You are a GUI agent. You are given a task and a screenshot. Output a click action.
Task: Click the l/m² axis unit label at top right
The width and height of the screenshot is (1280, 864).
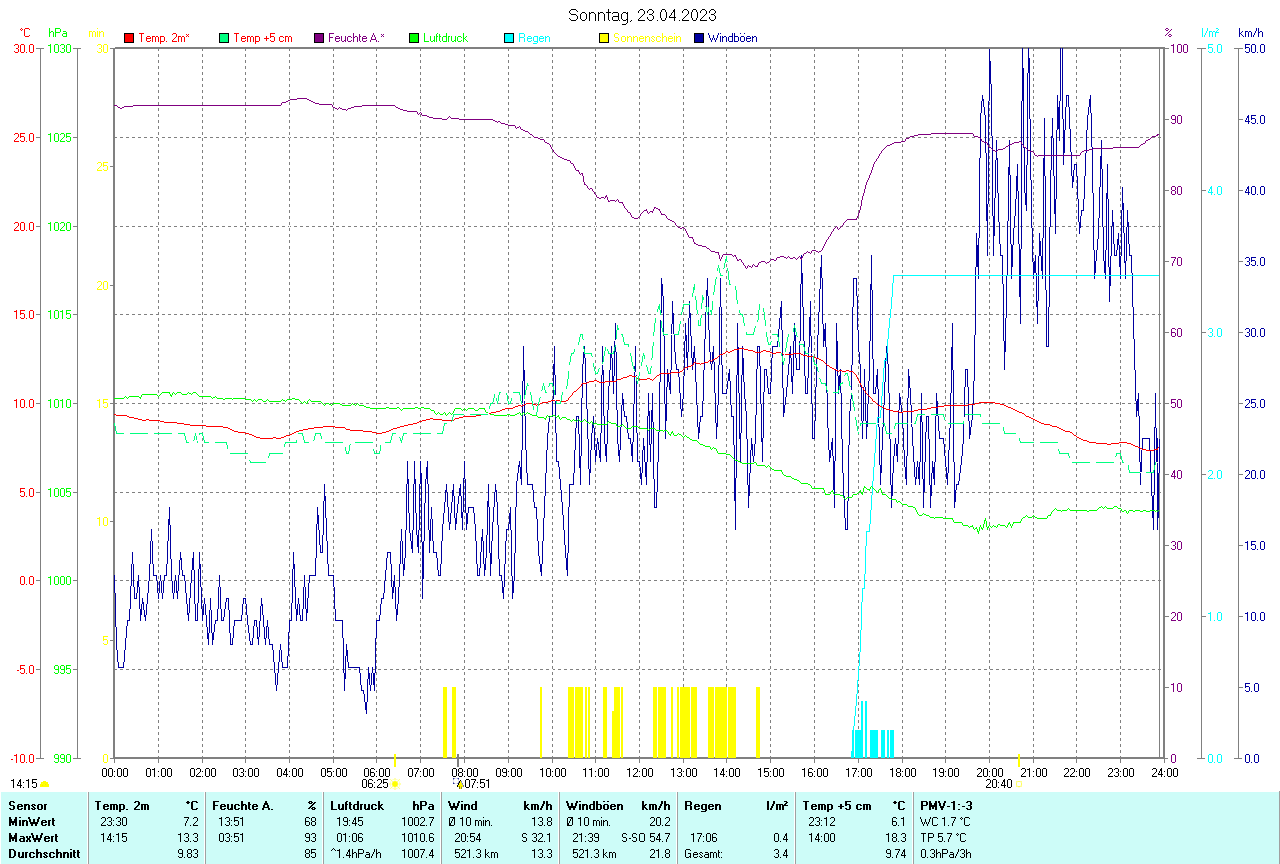[x=1210, y=33]
